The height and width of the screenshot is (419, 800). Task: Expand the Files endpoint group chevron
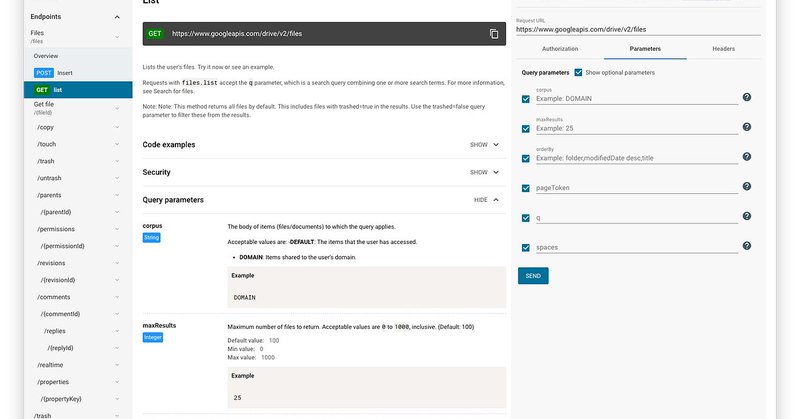pyautogui.click(x=117, y=37)
